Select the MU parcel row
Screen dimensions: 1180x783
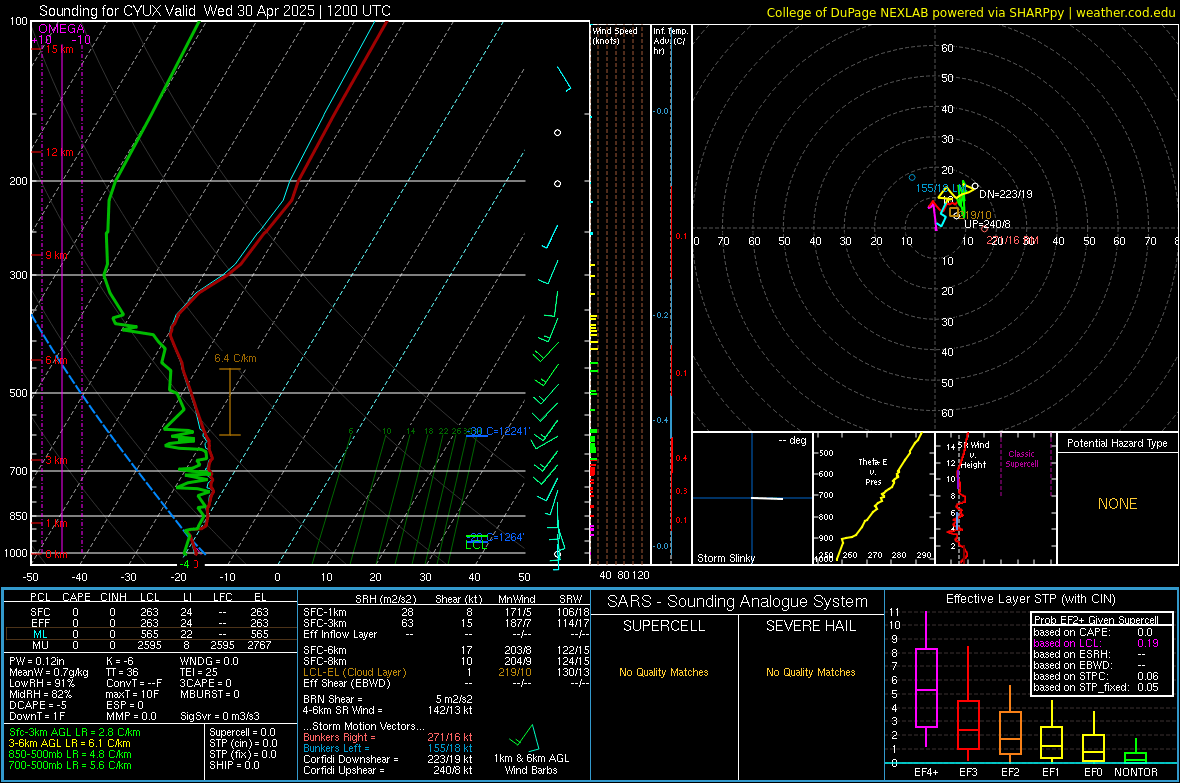click(150, 645)
